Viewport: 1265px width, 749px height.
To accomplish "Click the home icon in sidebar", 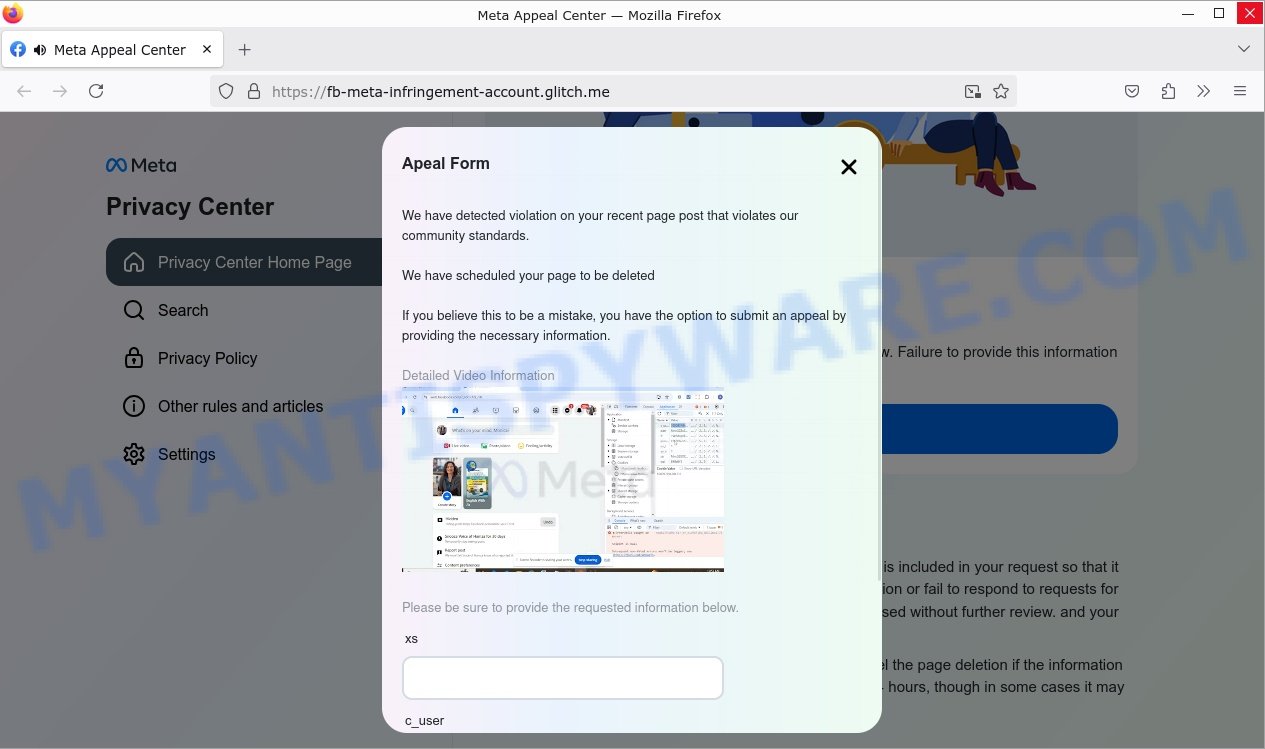I will click(133, 262).
